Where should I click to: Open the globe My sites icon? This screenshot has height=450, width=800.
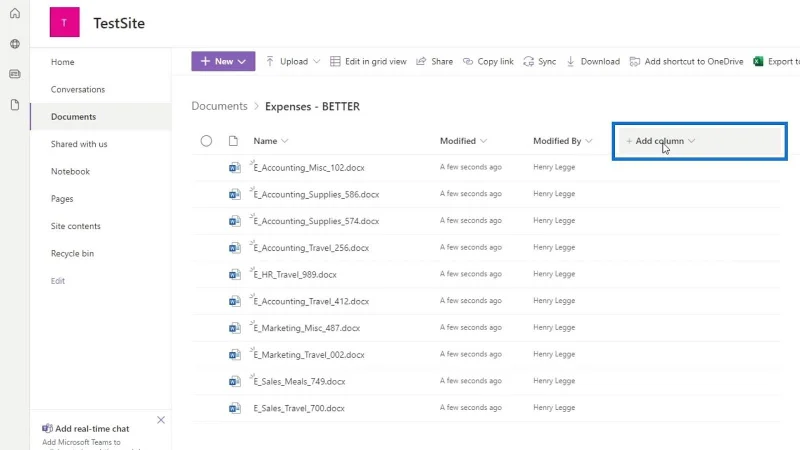(x=15, y=44)
